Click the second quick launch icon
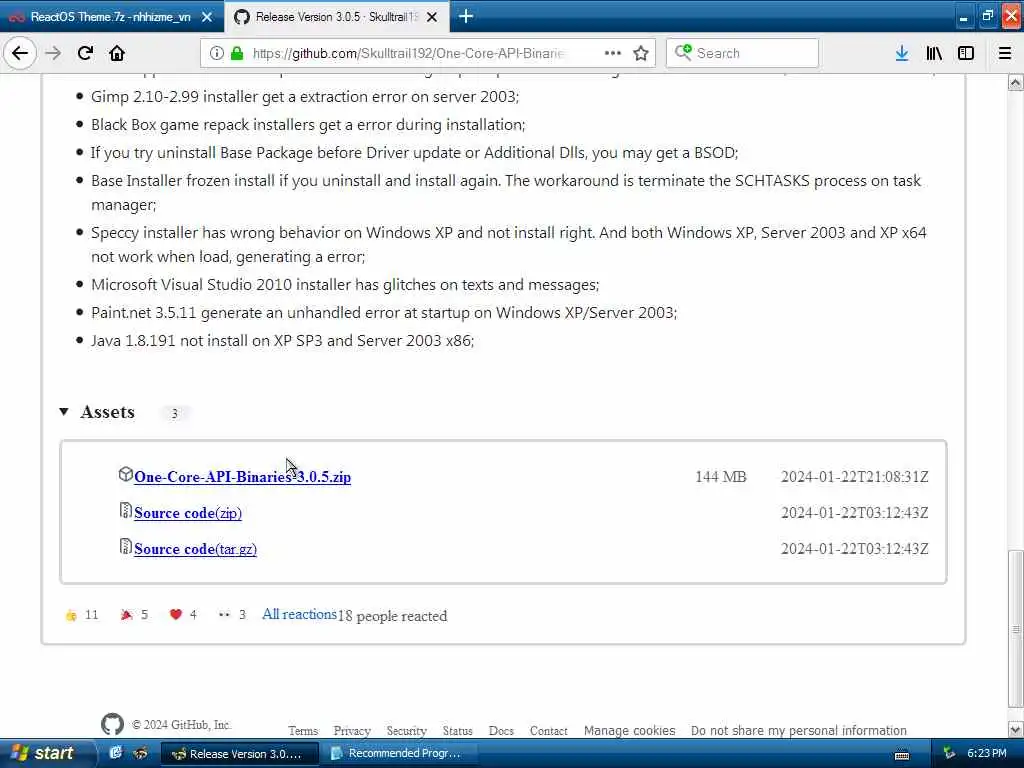The width and height of the screenshot is (1024, 768). pos(140,753)
